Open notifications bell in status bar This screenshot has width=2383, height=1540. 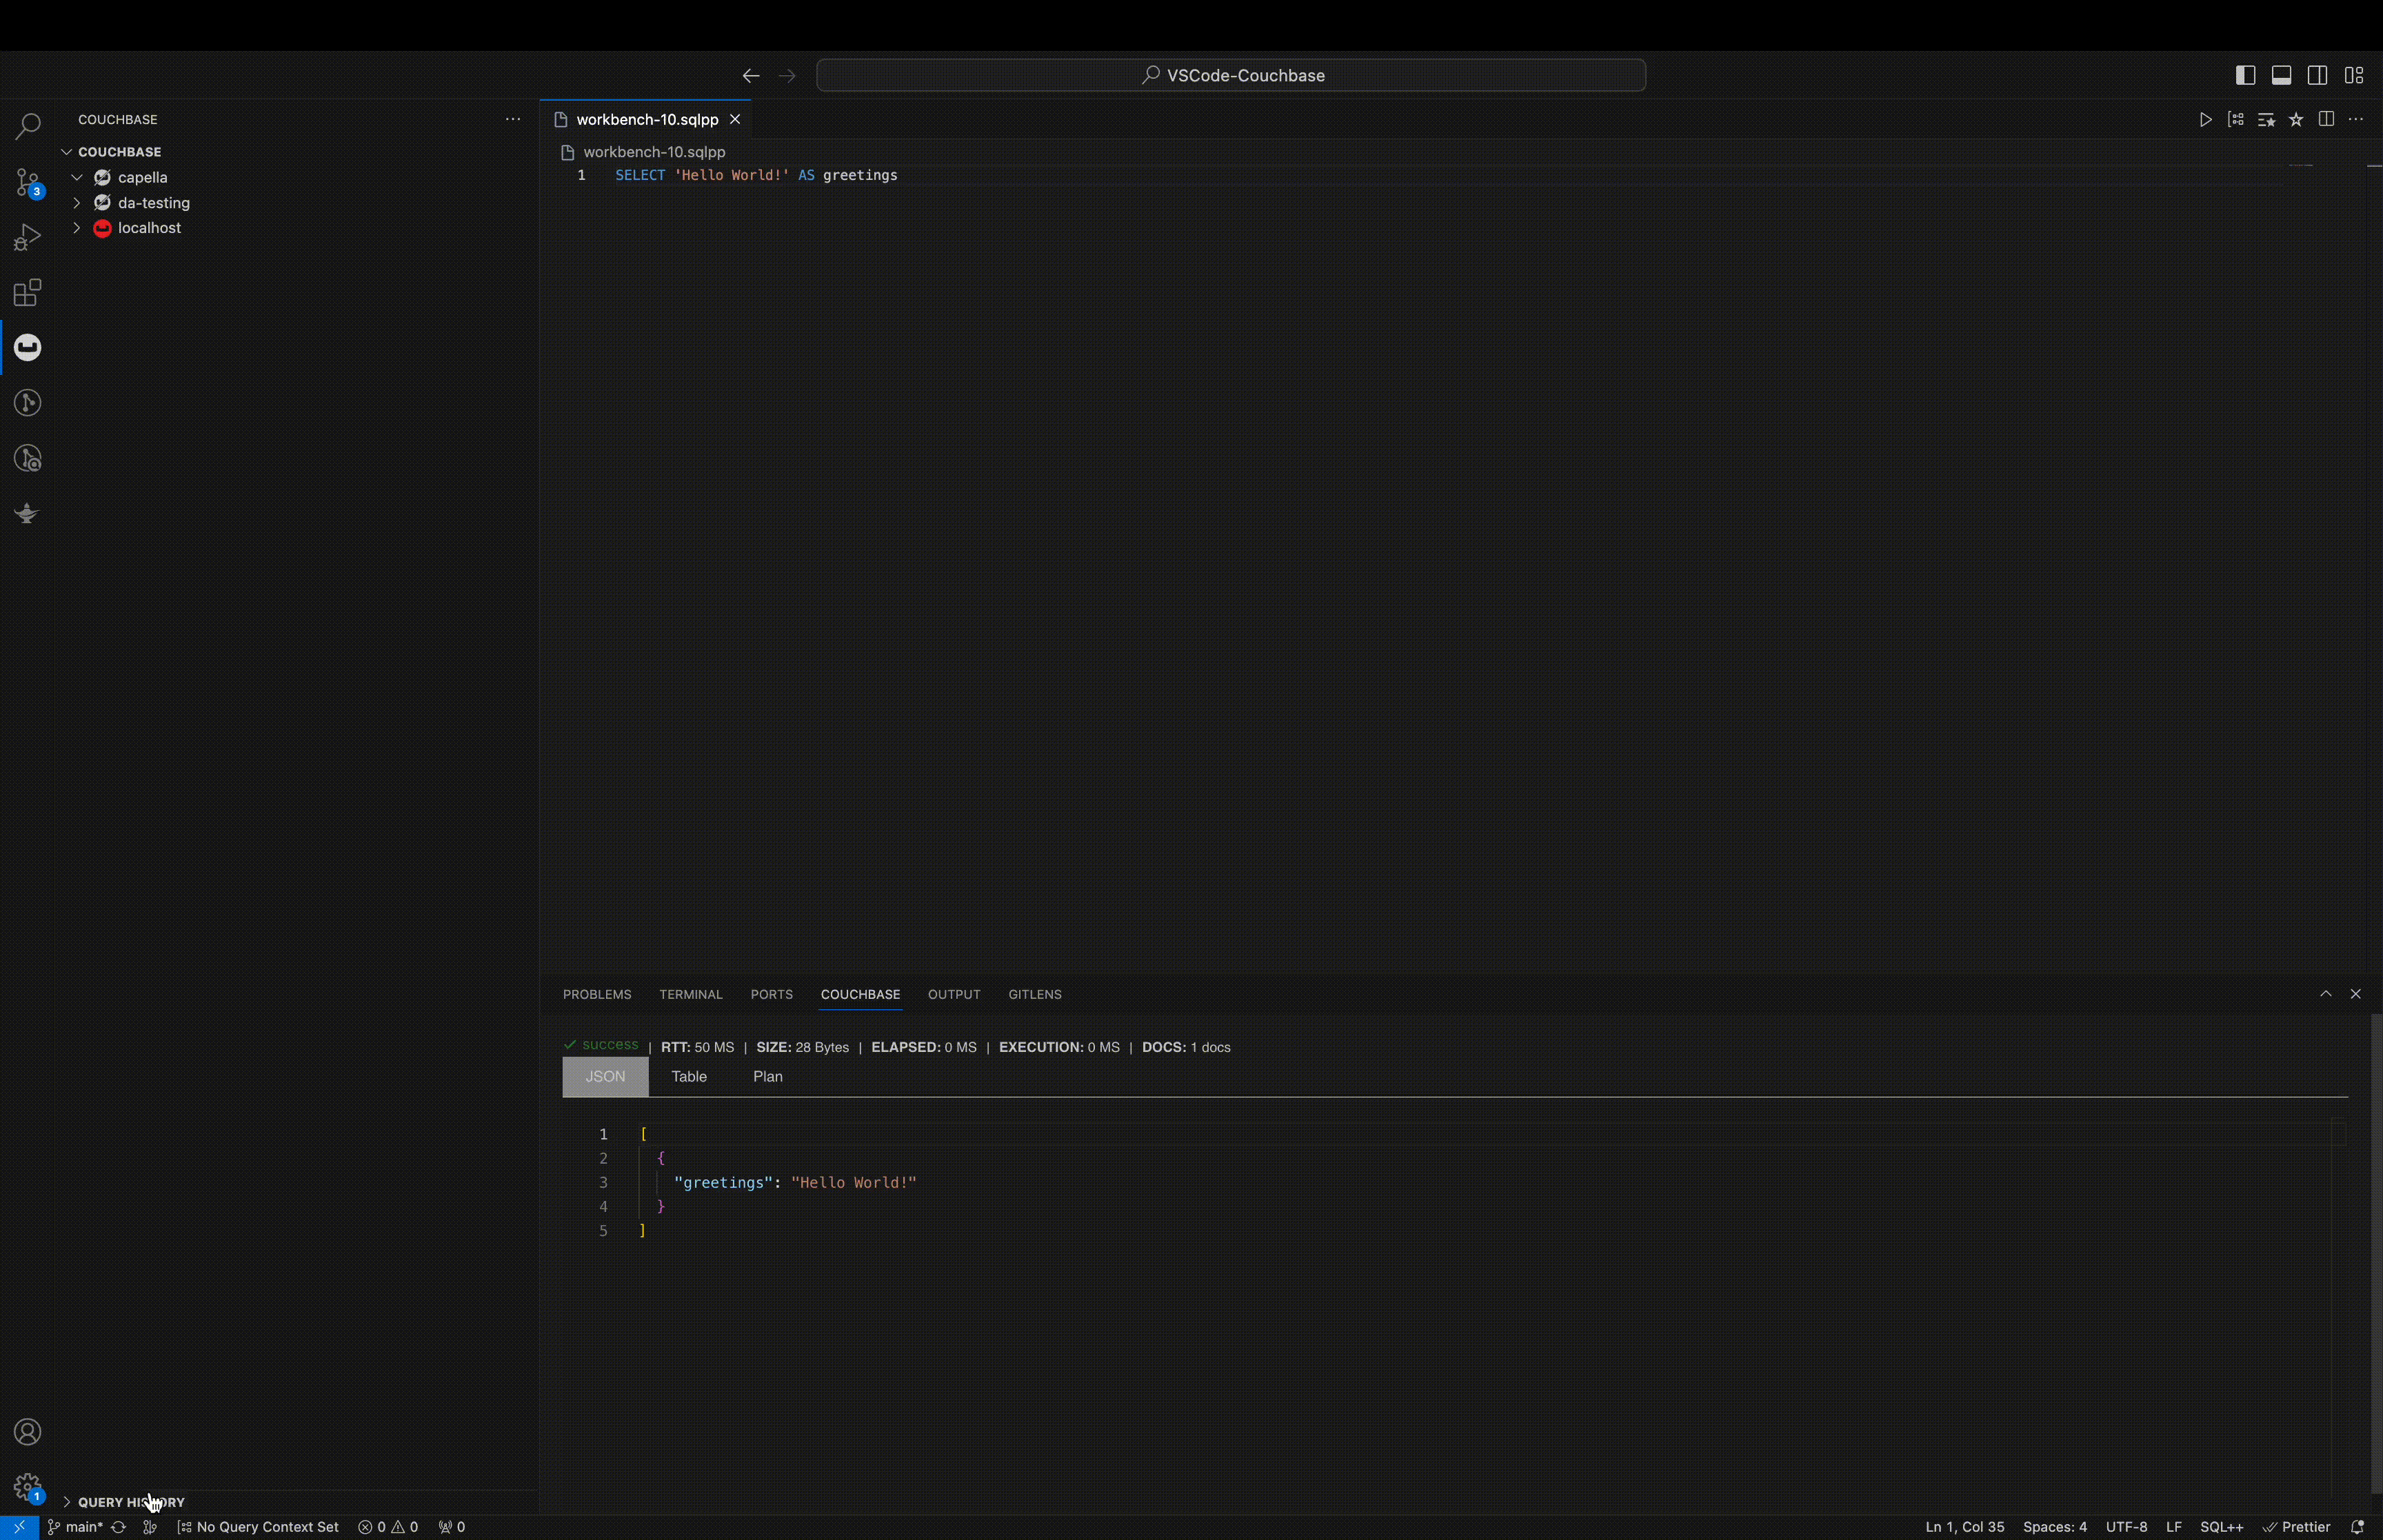2358,1527
